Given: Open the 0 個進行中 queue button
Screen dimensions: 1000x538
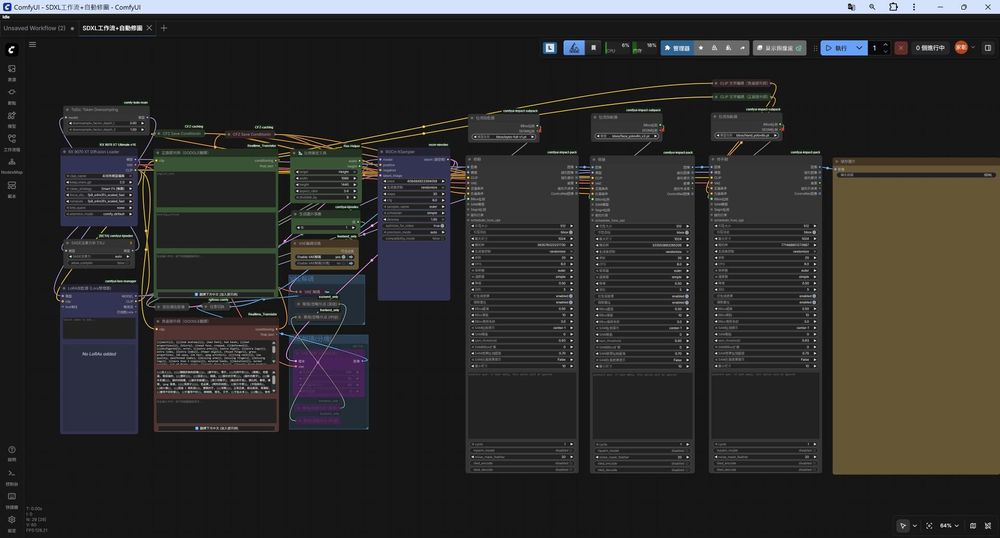Looking at the screenshot, I should [x=930, y=48].
